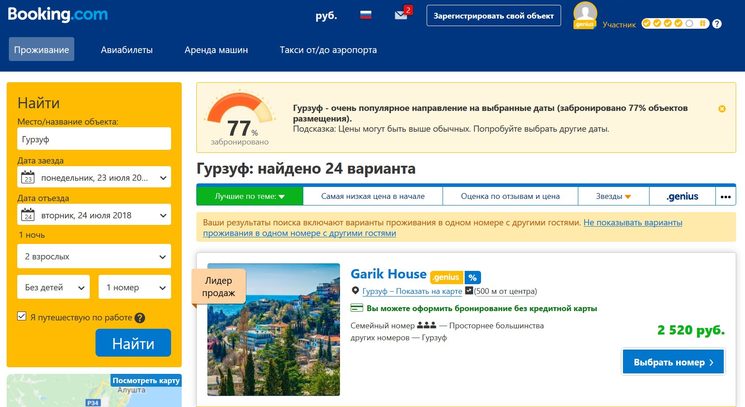Switch to Авиабилеты tab
Viewport: 745px width, 407px height.
point(126,49)
